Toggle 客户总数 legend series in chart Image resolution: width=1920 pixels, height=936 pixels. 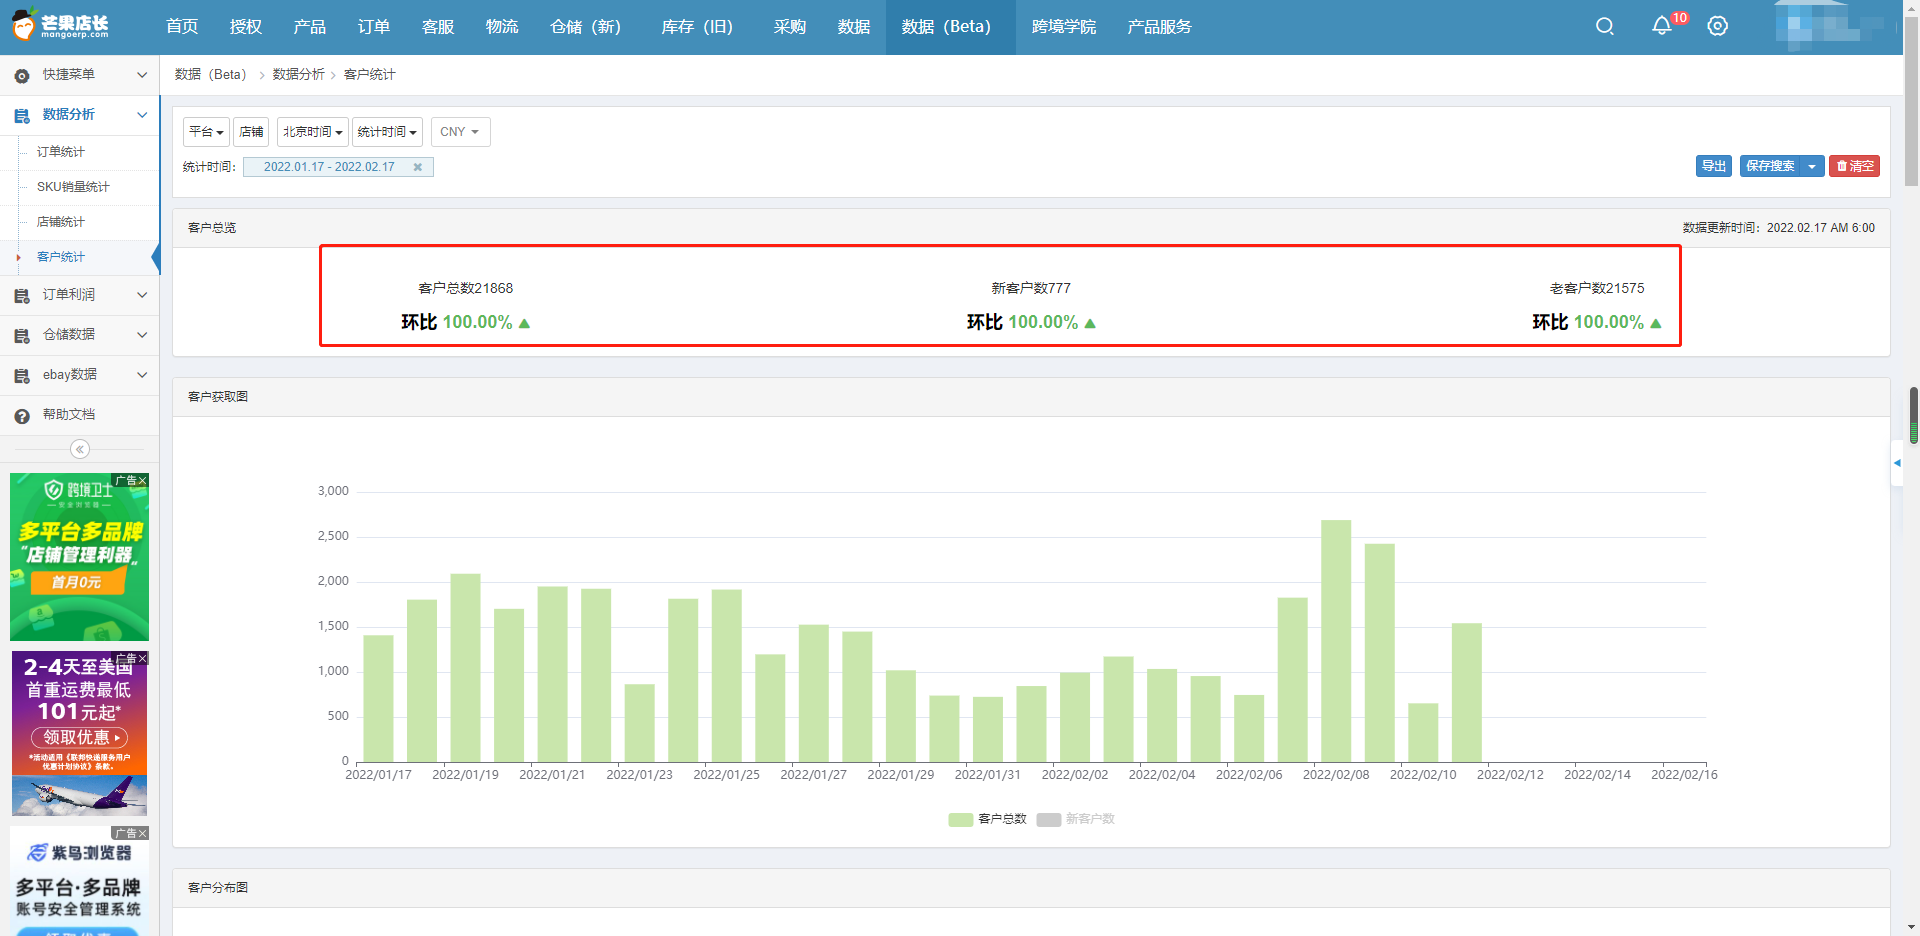pos(988,819)
